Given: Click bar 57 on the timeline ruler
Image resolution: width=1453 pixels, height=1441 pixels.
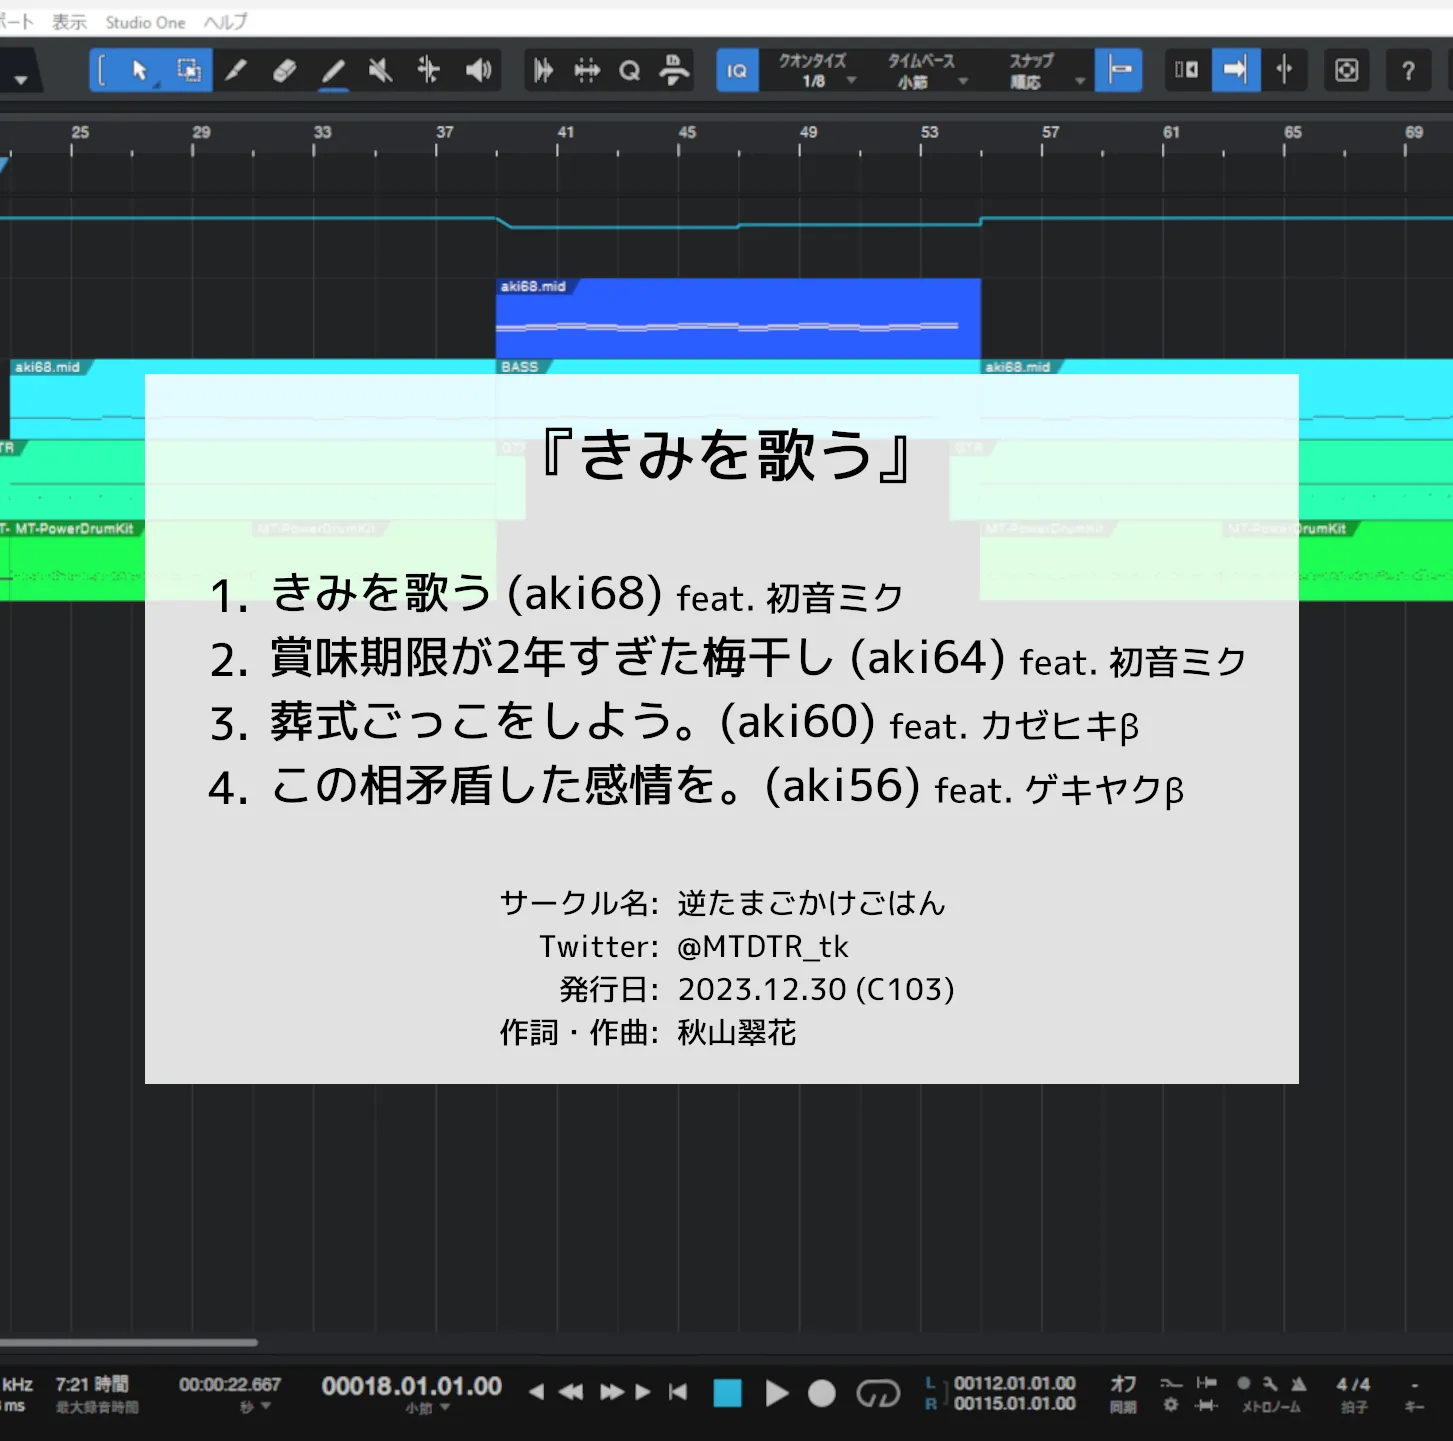Looking at the screenshot, I should click(x=1050, y=132).
